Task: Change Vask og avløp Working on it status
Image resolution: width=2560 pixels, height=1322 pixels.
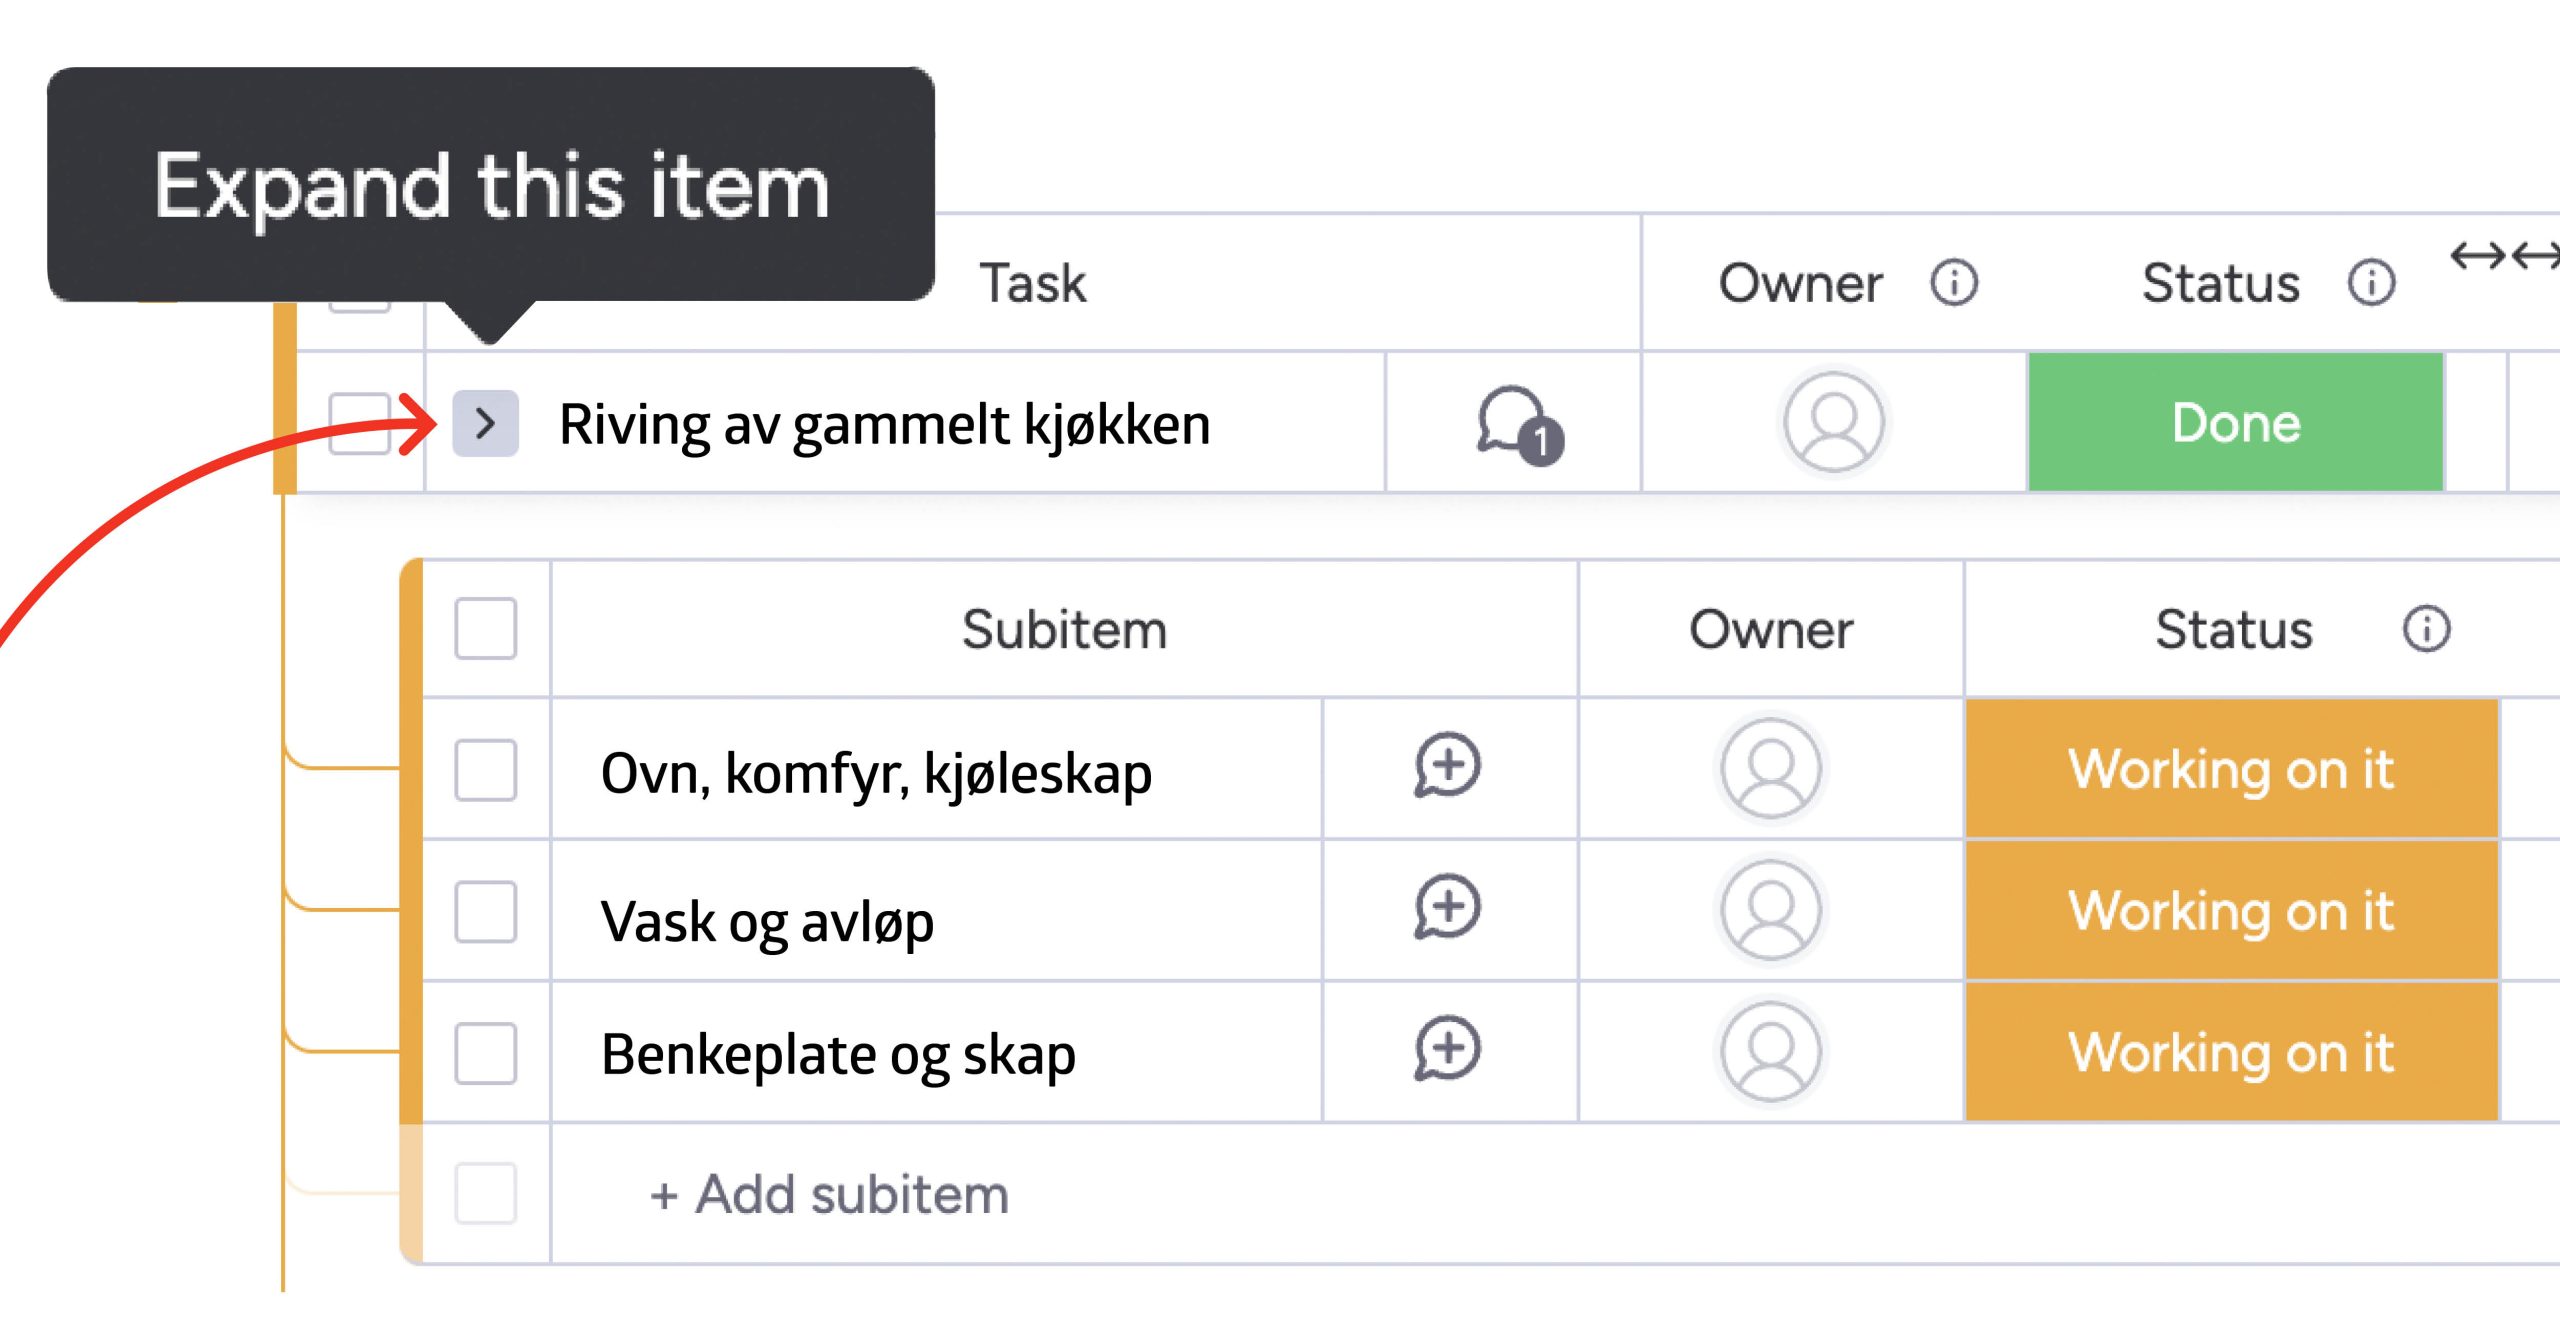Action: click(2231, 911)
